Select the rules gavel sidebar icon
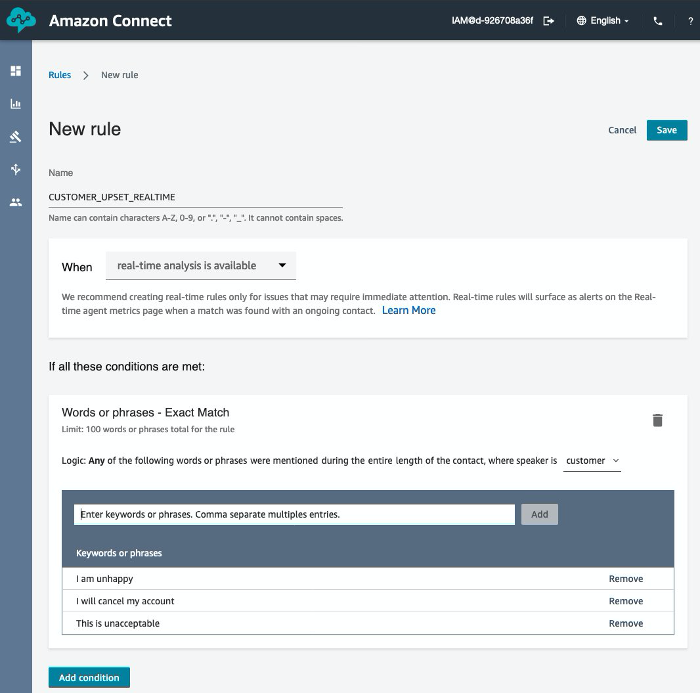 click(x=16, y=137)
